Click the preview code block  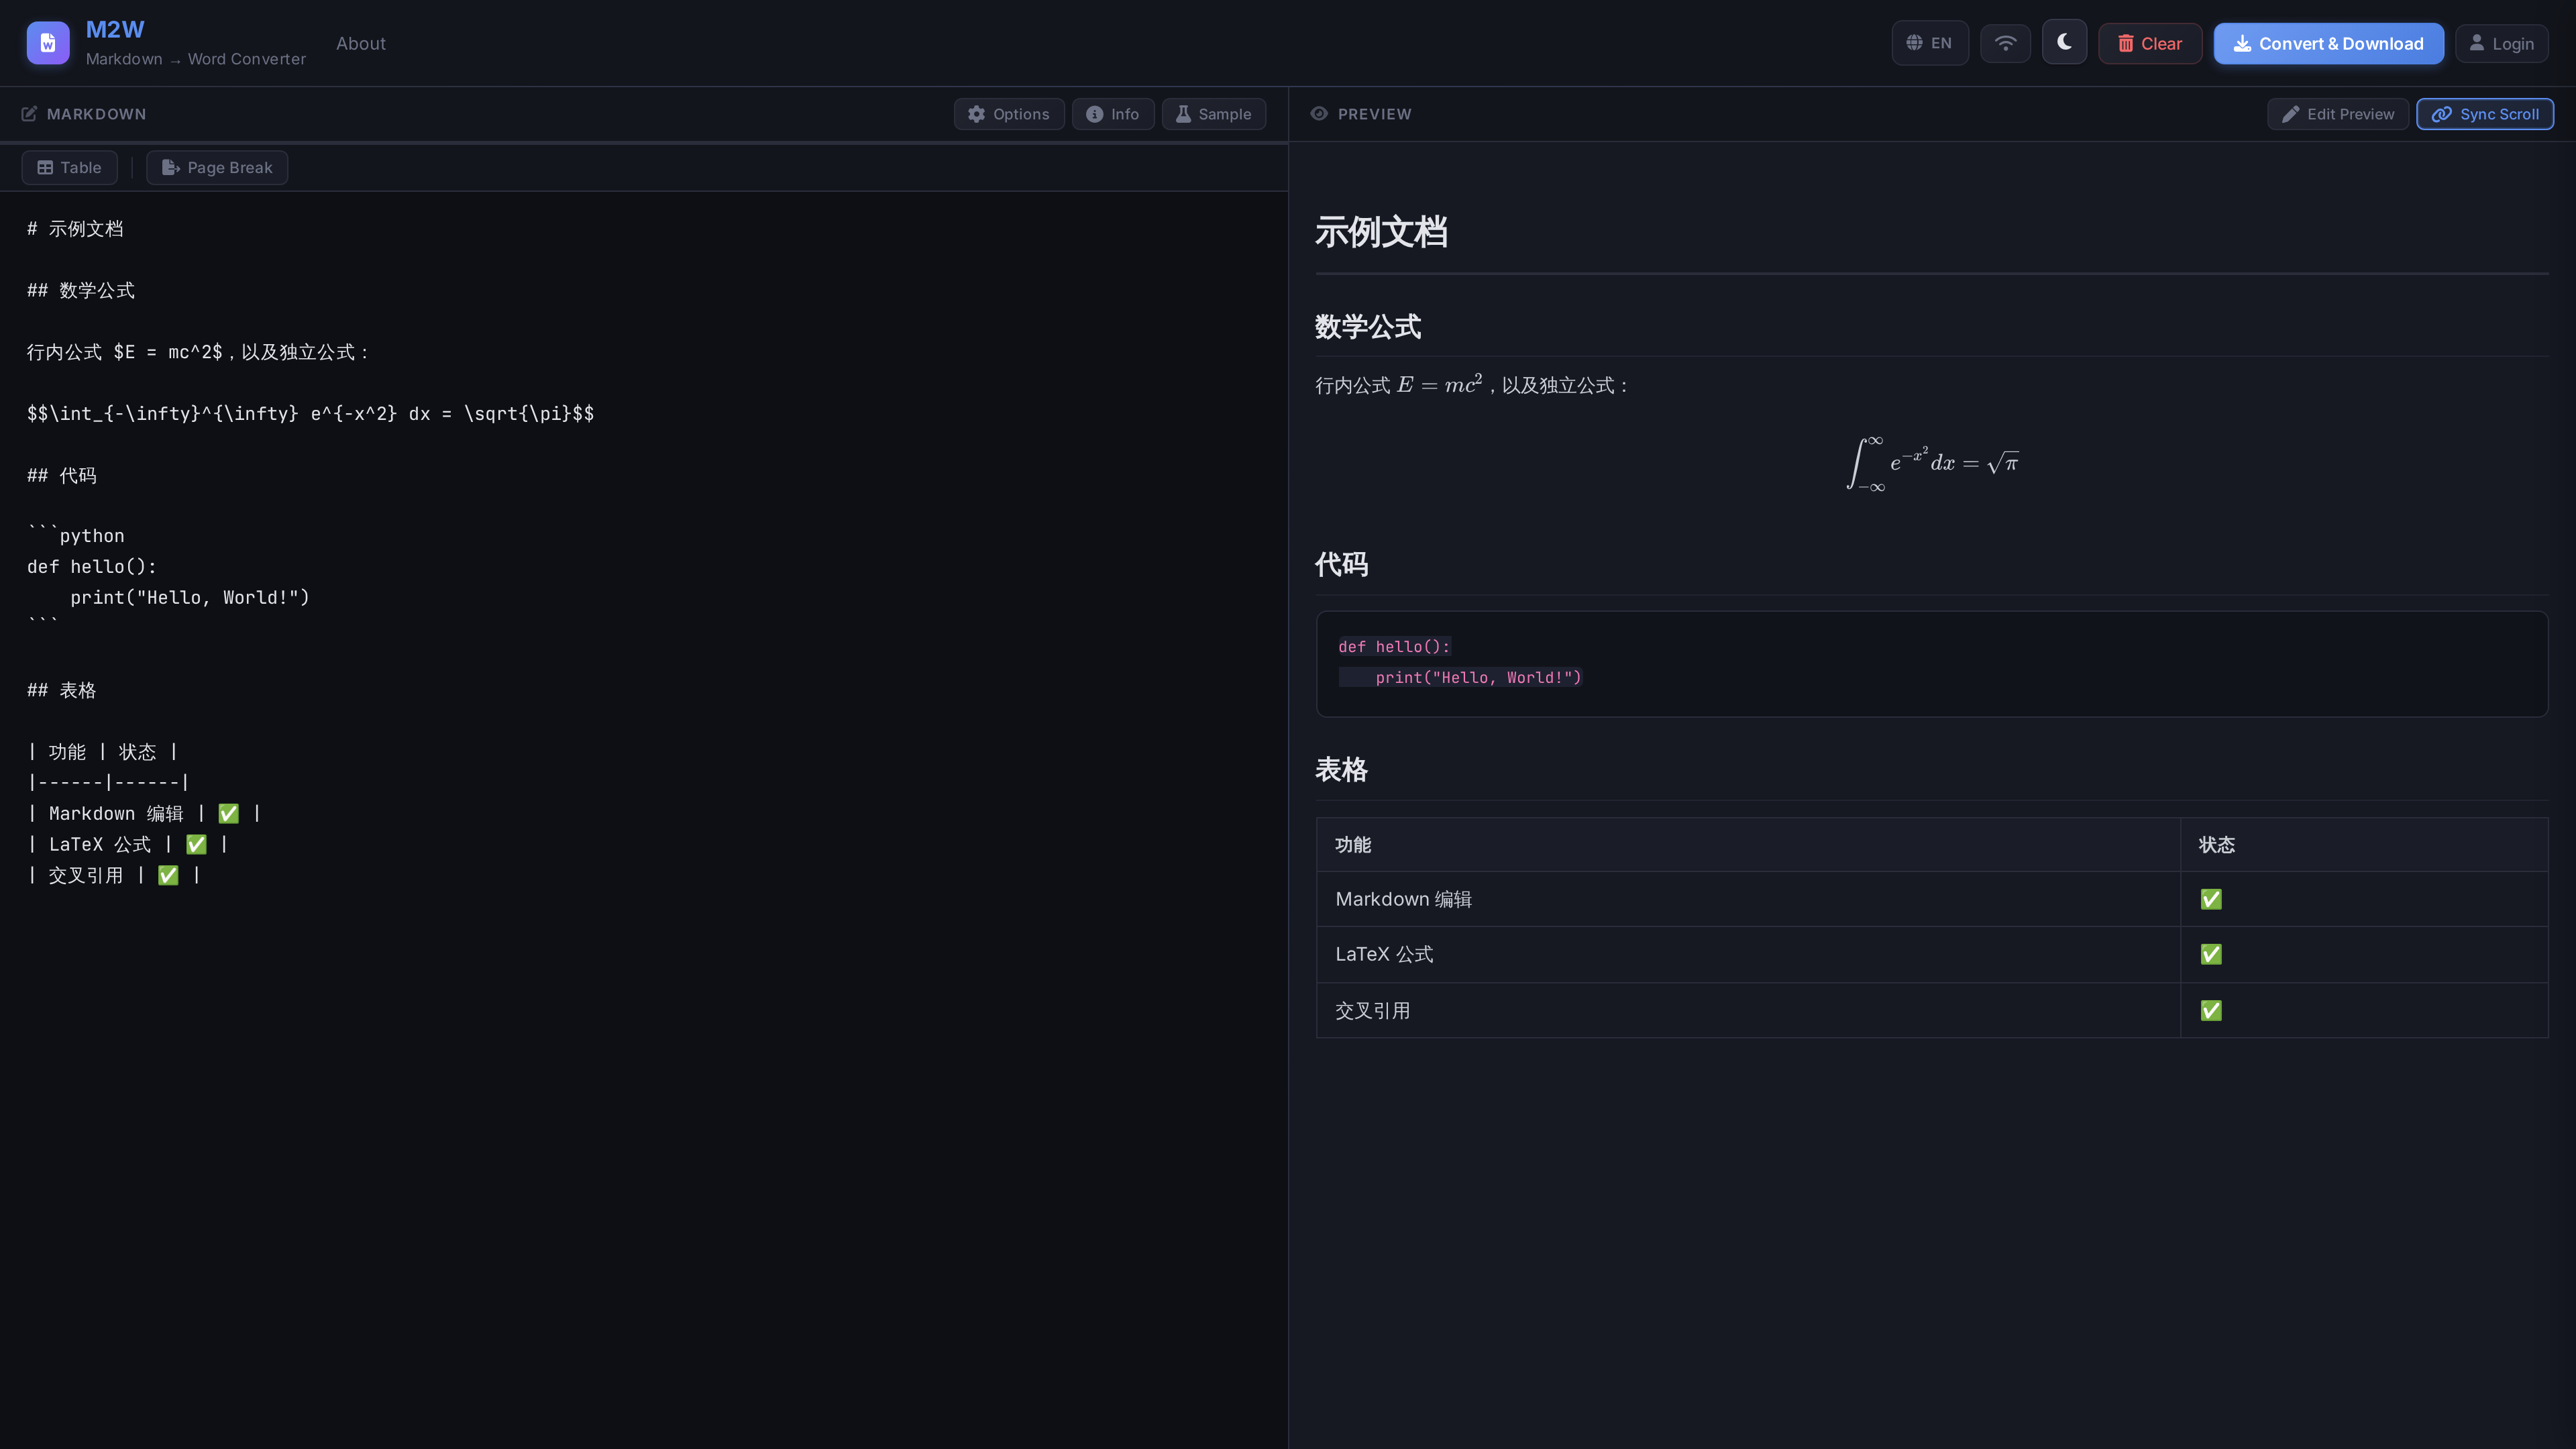[1932, 664]
